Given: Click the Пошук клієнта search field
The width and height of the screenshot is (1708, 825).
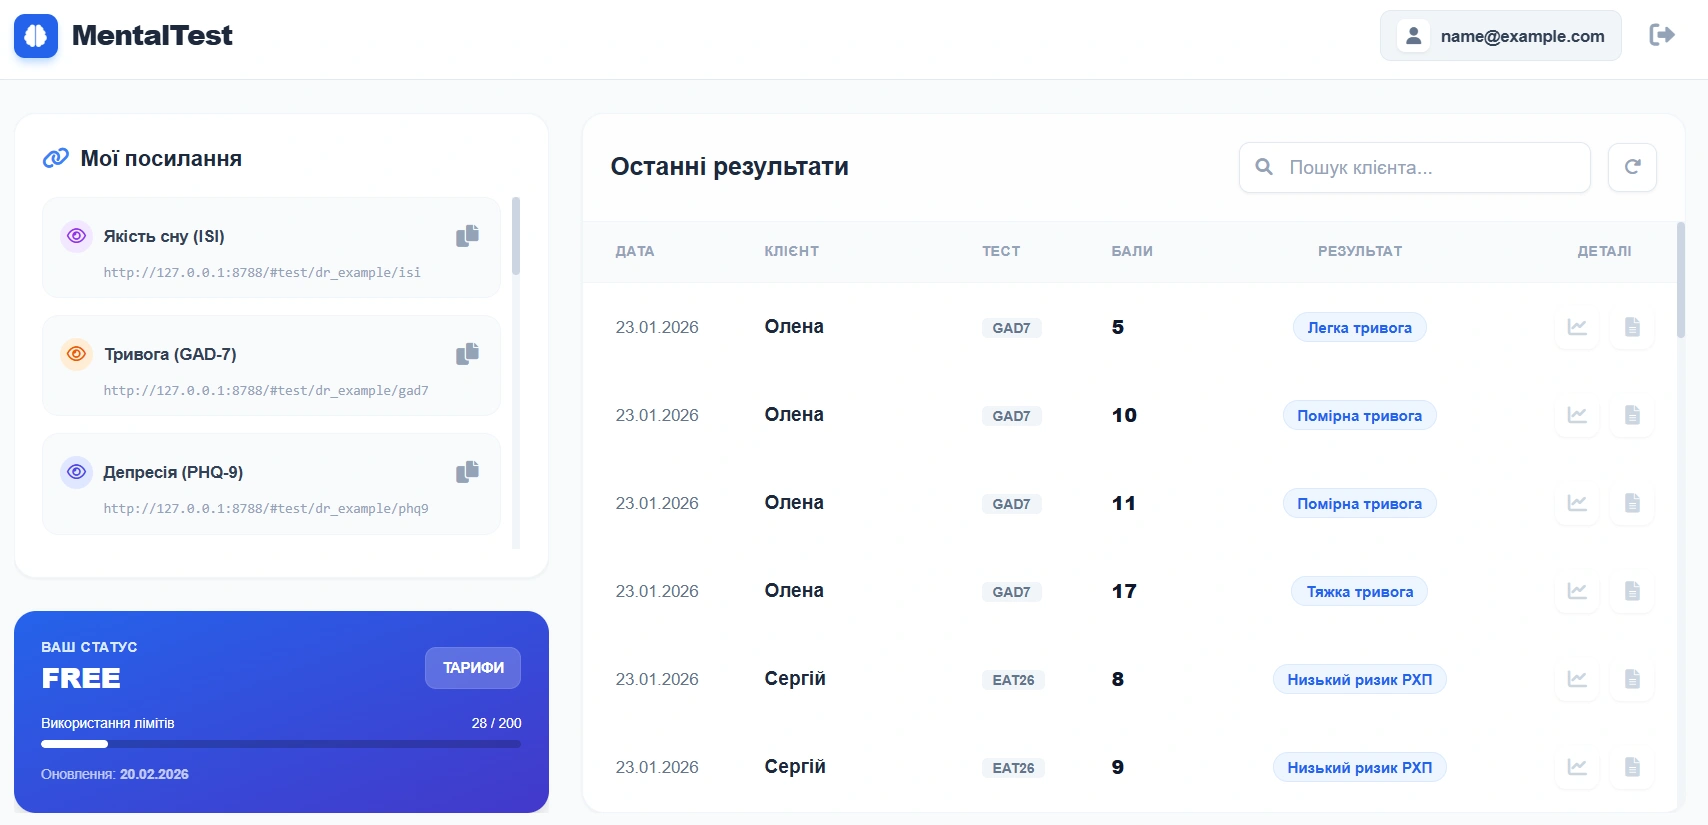Looking at the screenshot, I should click(x=1415, y=167).
